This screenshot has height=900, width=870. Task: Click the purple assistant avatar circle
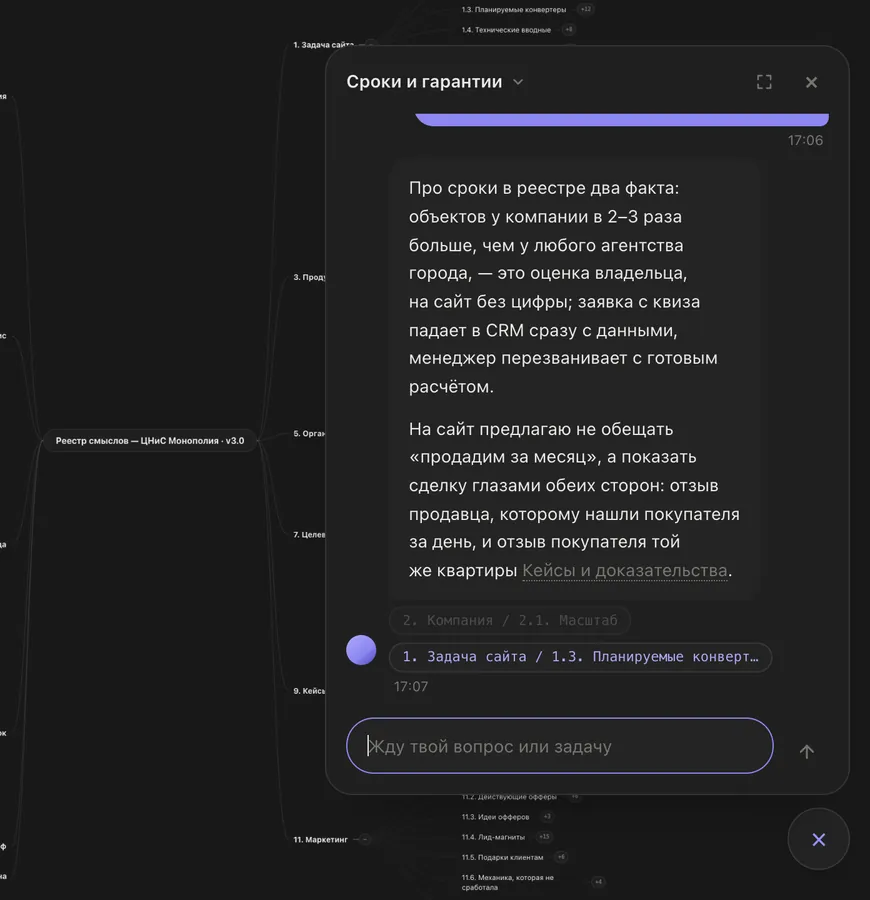[361, 650]
